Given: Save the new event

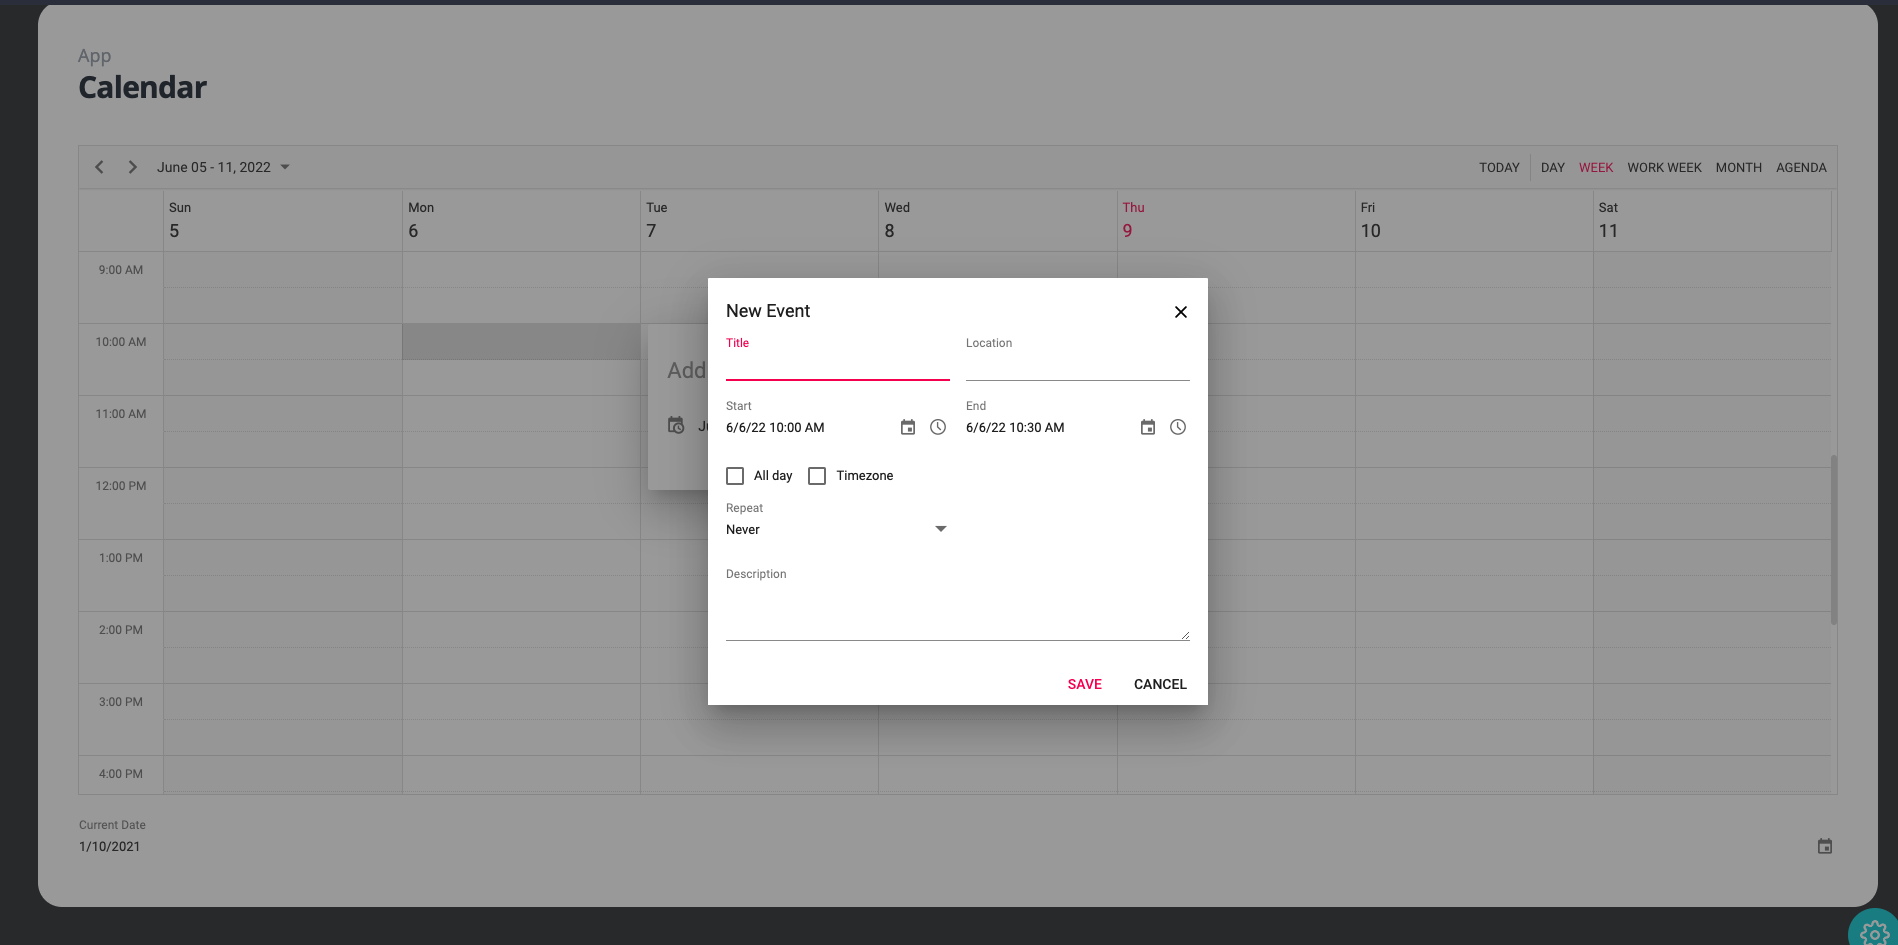Looking at the screenshot, I should [x=1085, y=684].
